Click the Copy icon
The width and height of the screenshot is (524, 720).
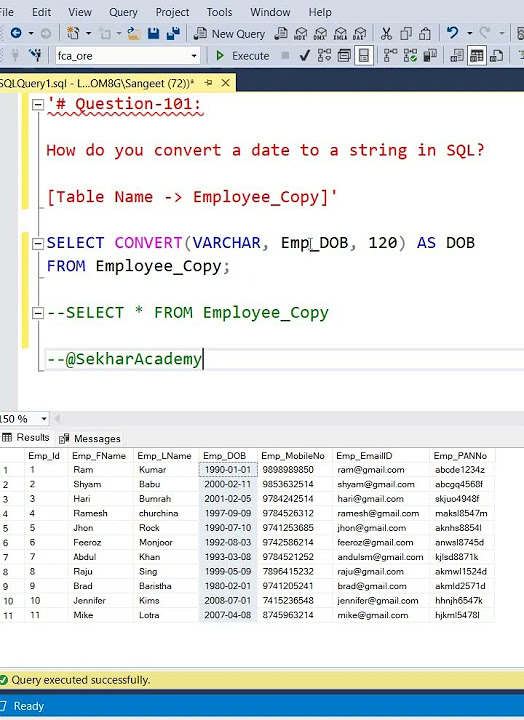(x=406, y=34)
